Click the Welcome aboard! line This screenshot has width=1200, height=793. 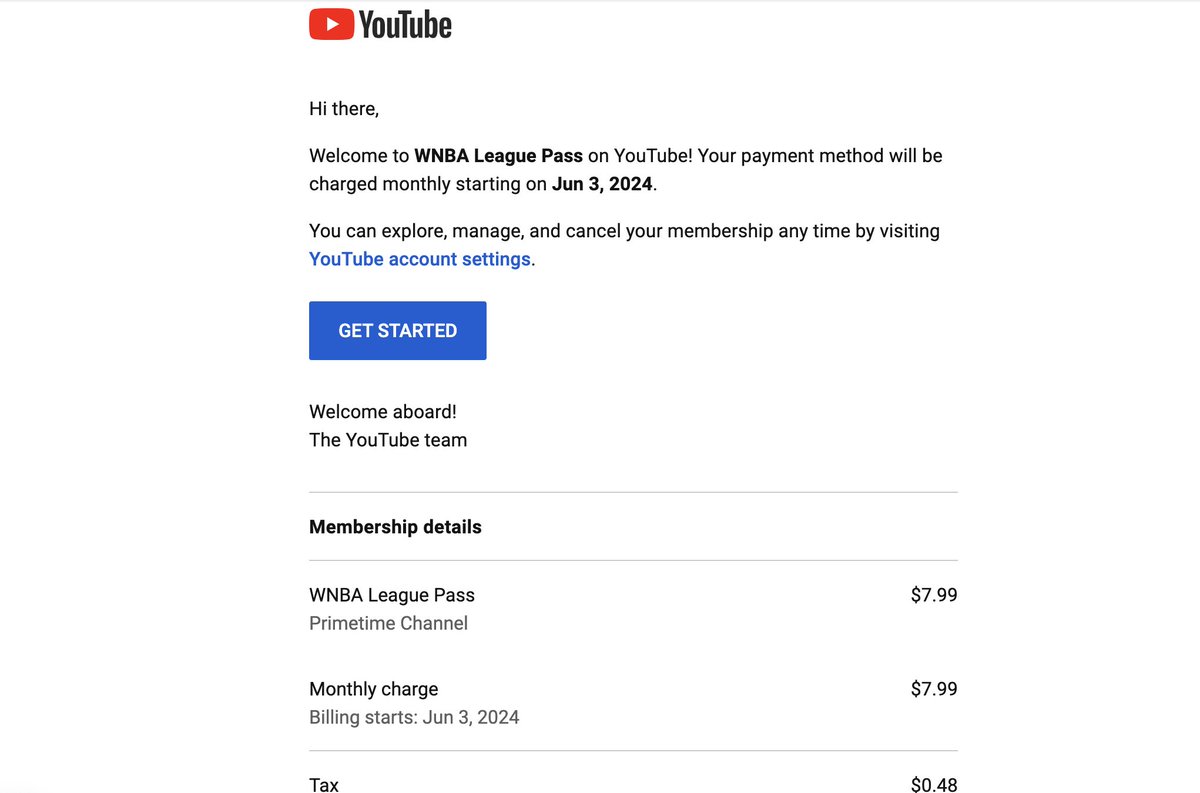click(383, 412)
